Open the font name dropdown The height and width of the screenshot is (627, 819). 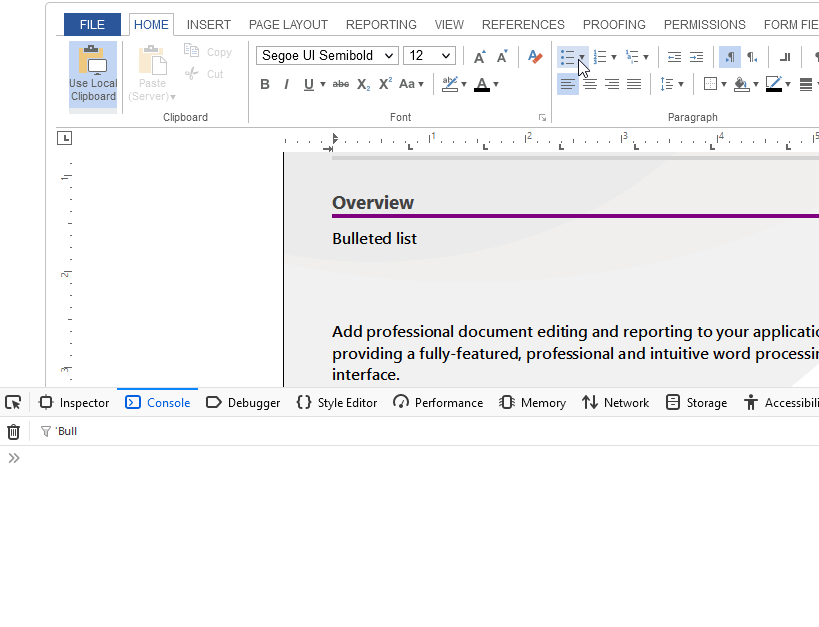click(389, 56)
